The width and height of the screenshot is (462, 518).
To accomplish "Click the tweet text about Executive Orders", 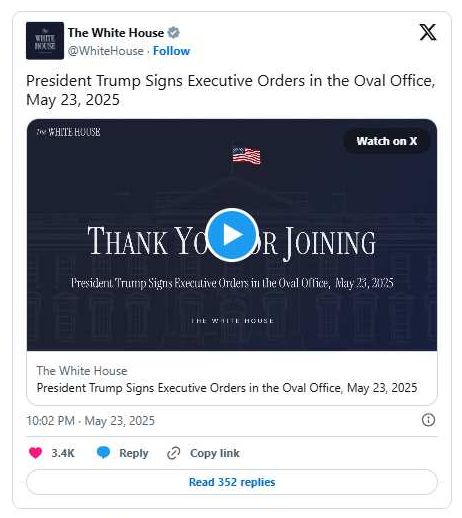I will tap(231, 90).
